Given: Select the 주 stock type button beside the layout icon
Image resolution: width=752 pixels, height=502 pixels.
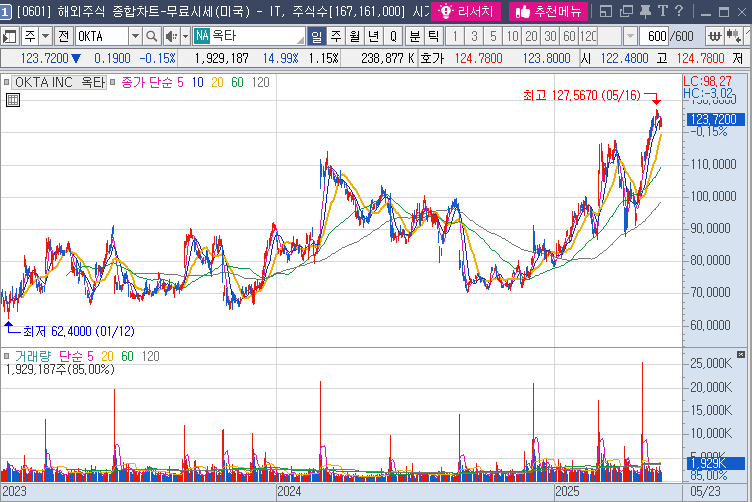Looking at the screenshot, I should tap(30, 36).
